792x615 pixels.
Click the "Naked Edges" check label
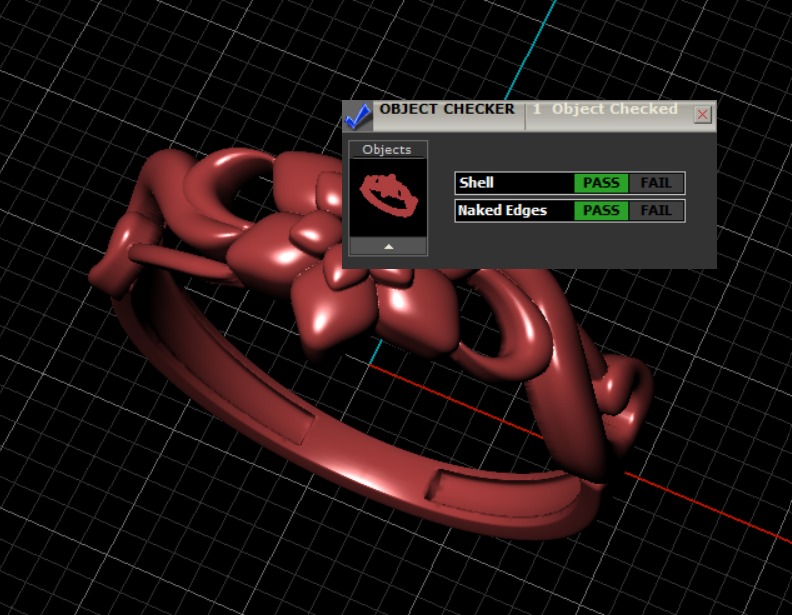503,211
